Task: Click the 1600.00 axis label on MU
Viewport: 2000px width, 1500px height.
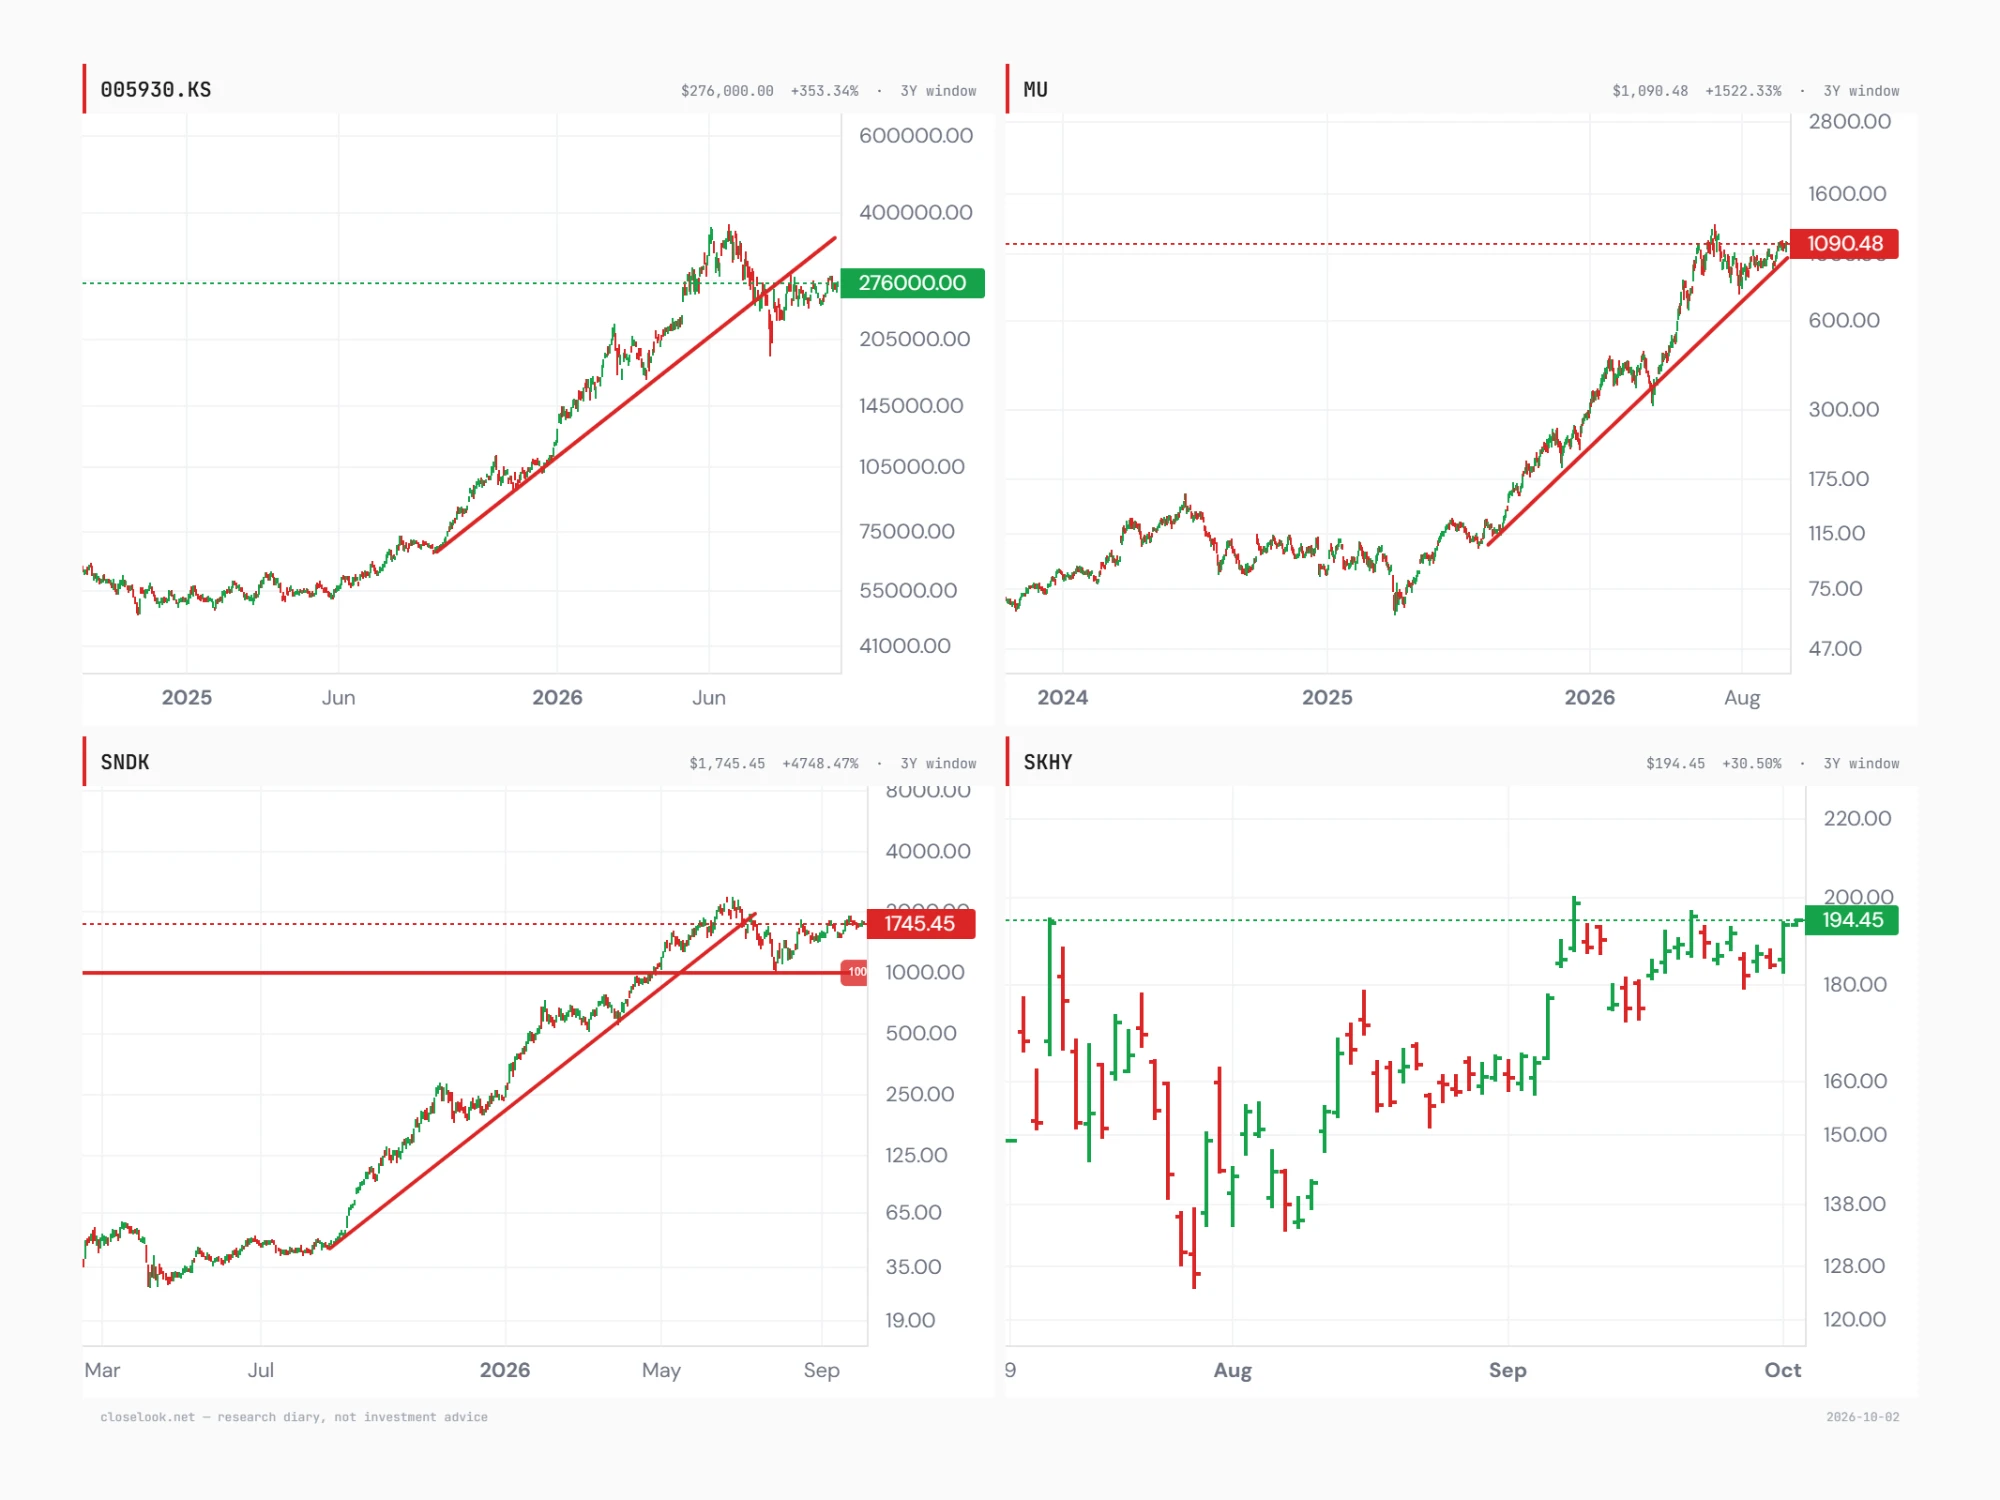Action: click(1847, 194)
